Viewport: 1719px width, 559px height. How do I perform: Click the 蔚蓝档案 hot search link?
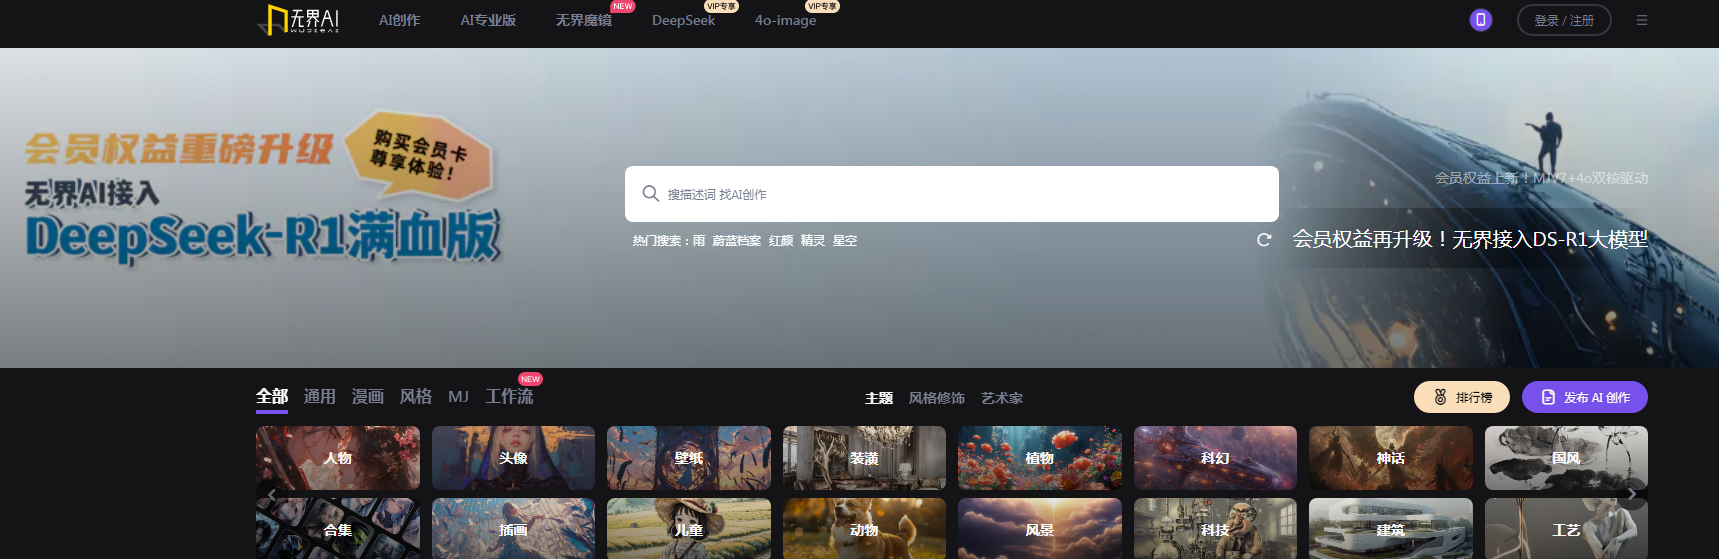pyautogui.click(x=736, y=241)
